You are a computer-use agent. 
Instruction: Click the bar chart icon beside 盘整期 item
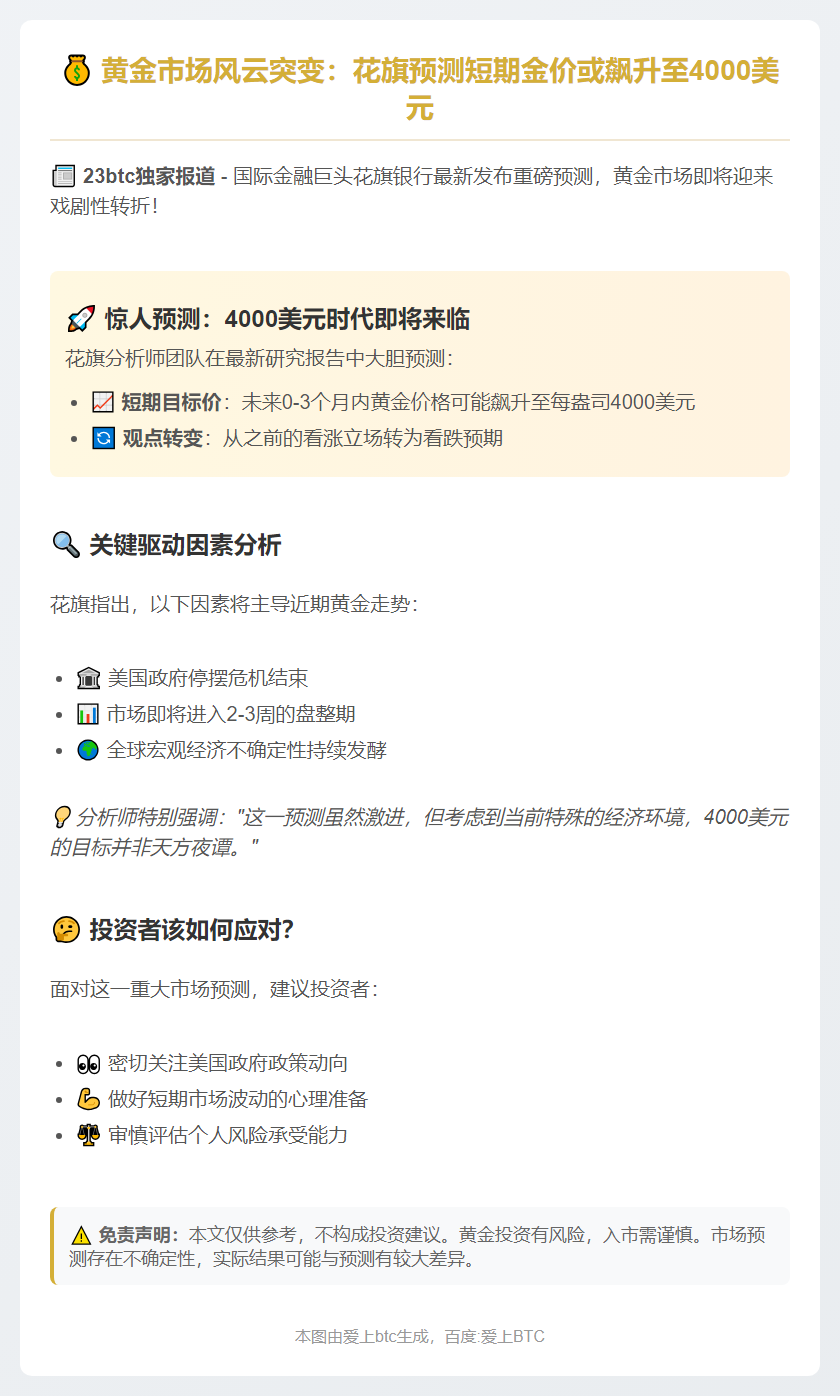(88, 714)
